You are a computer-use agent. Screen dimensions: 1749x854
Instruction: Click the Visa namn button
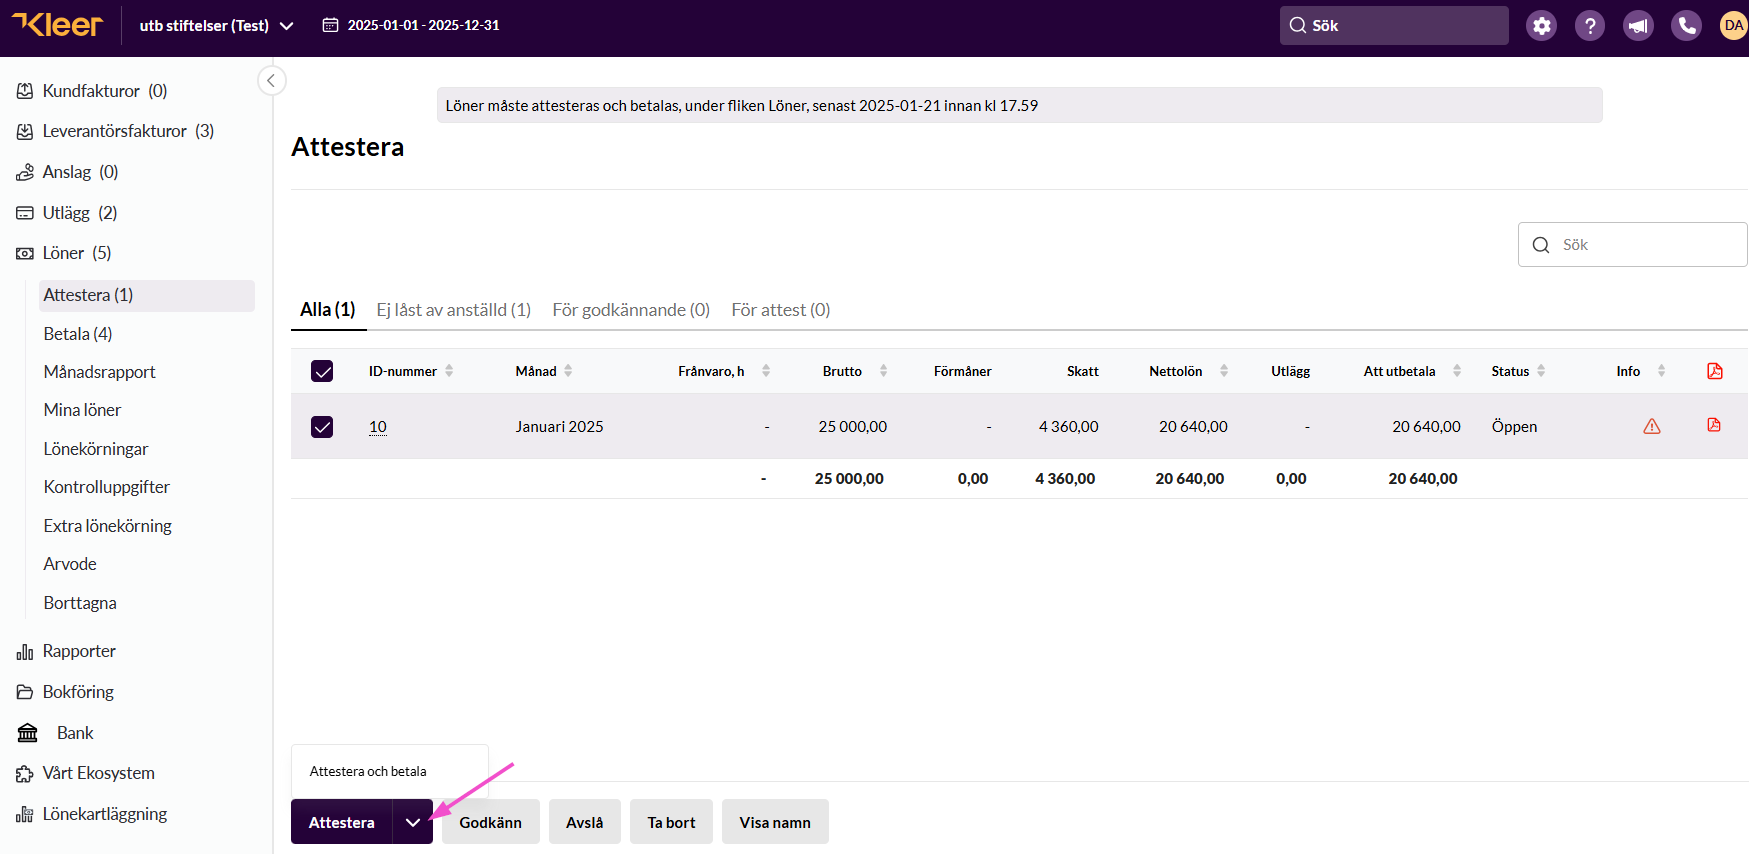(x=775, y=822)
